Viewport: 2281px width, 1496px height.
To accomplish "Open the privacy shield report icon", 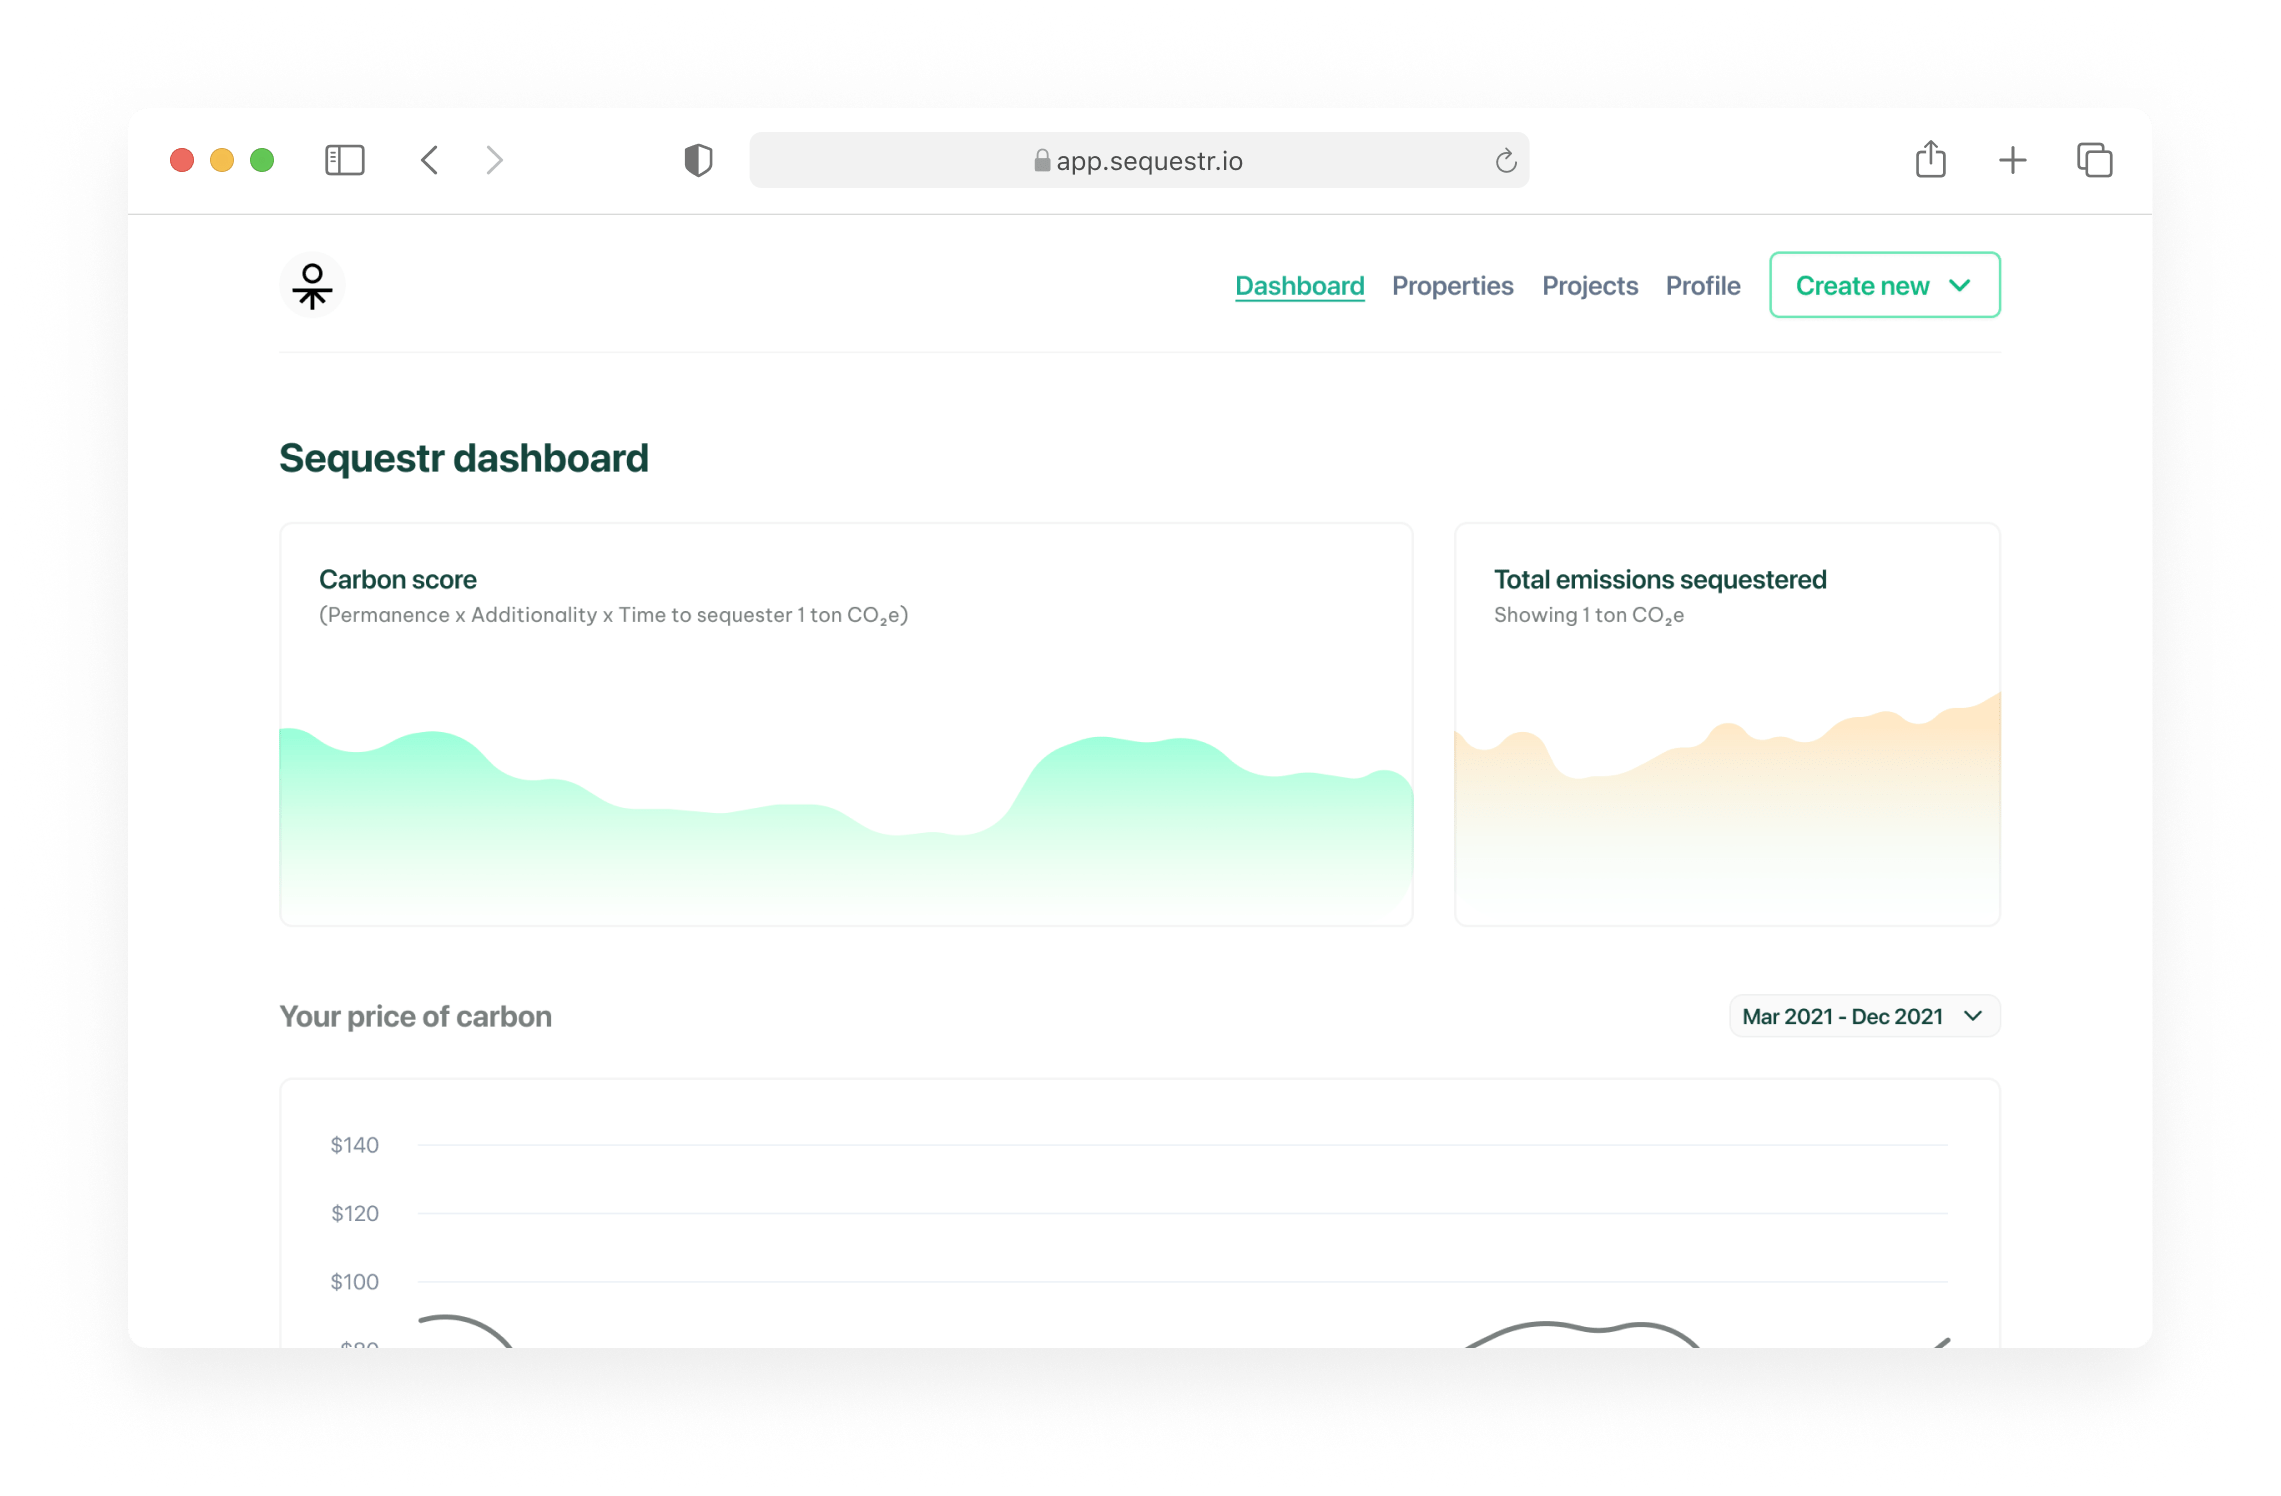I will [x=698, y=160].
